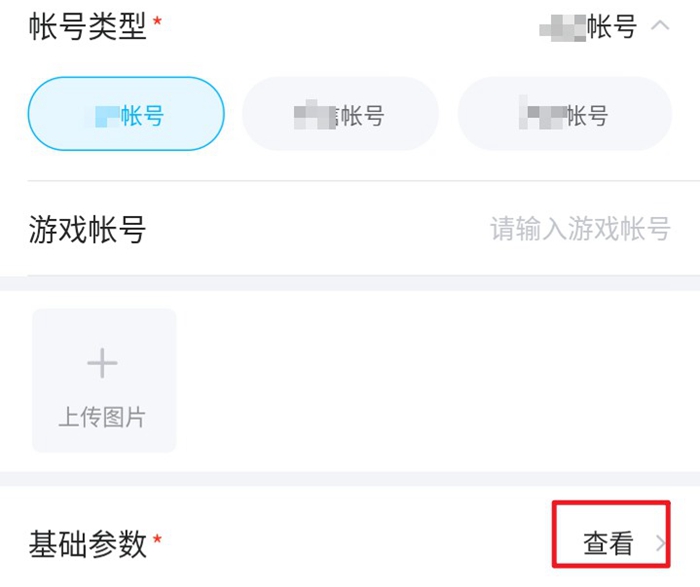The image size is (700, 587).
Task: Click the 帐号类型 field label
Action: 87,26
